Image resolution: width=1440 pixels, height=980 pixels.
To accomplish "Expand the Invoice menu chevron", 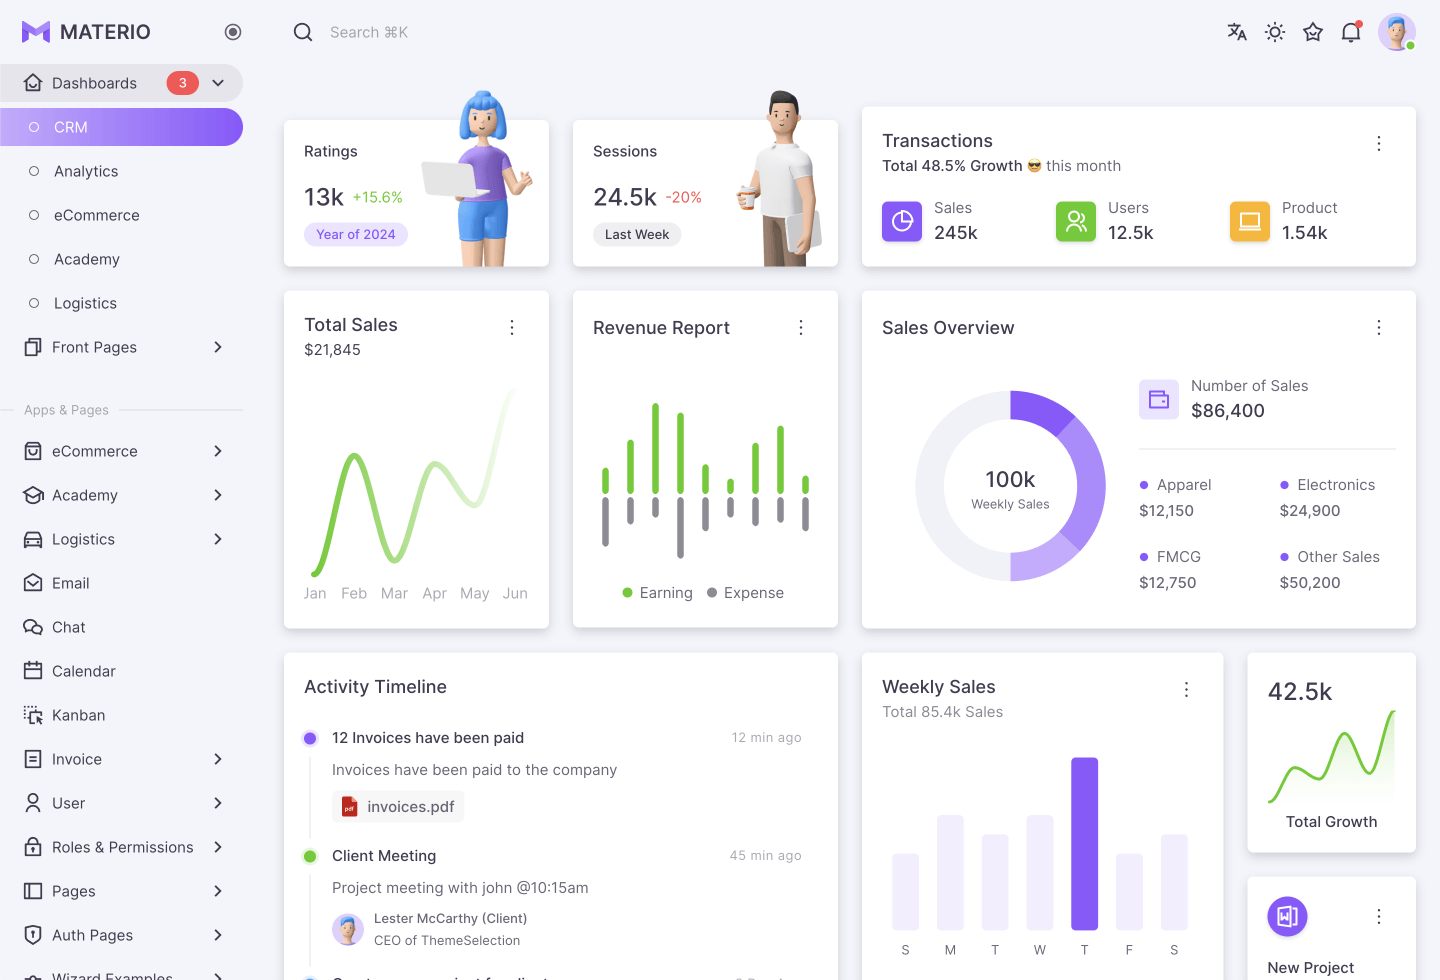I will pyautogui.click(x=218, y=759).
